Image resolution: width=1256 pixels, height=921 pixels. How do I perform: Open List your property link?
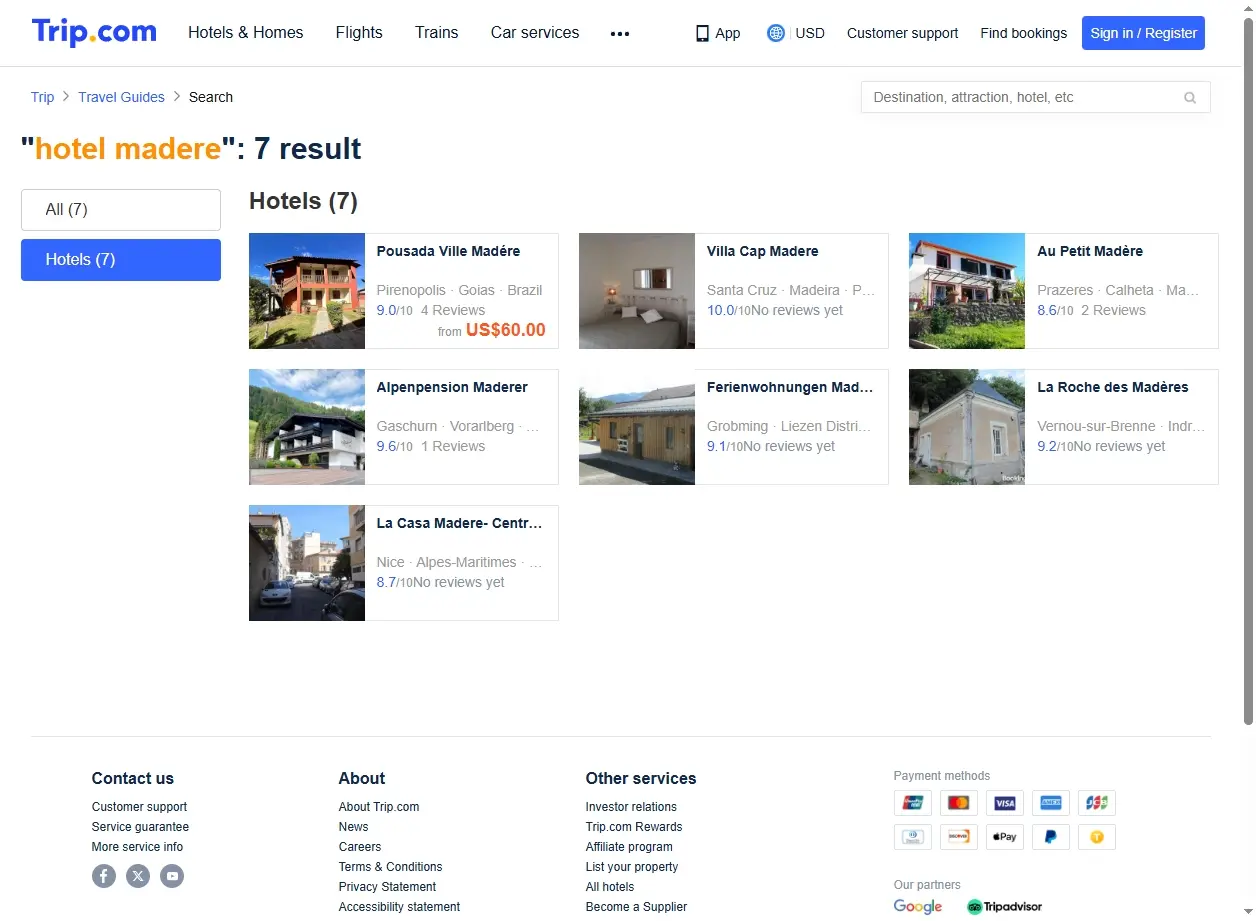(632, 867)
